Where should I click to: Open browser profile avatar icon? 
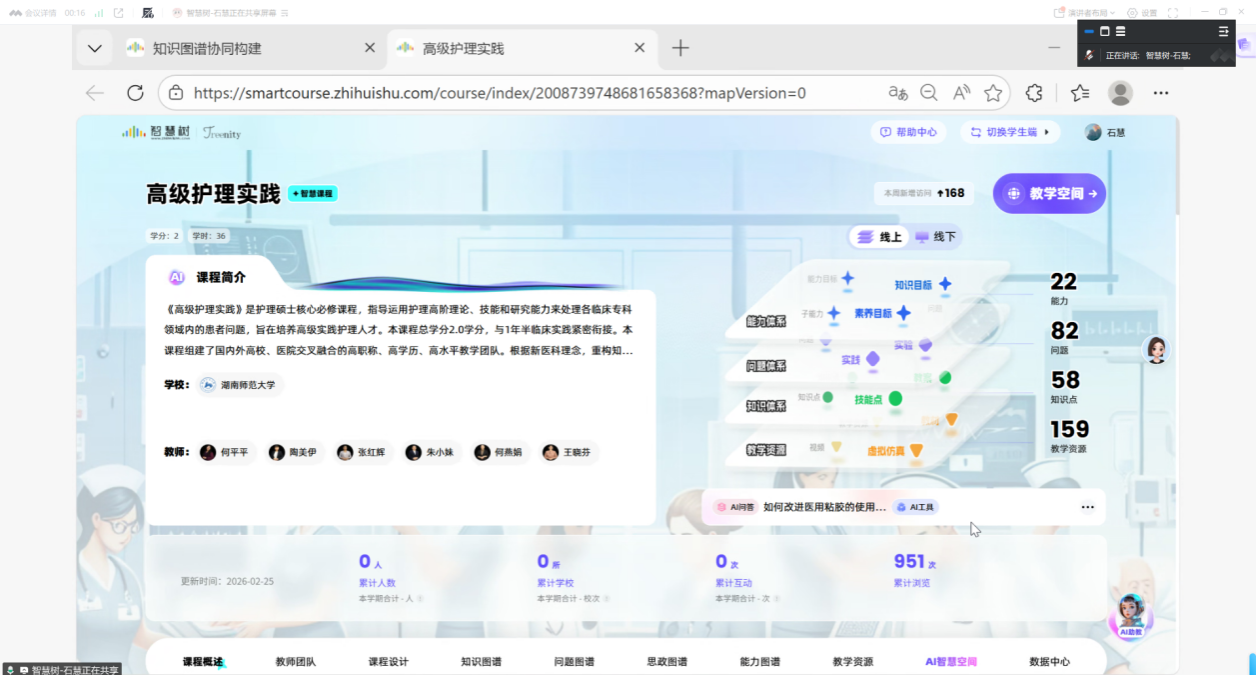click(1120, 93)
